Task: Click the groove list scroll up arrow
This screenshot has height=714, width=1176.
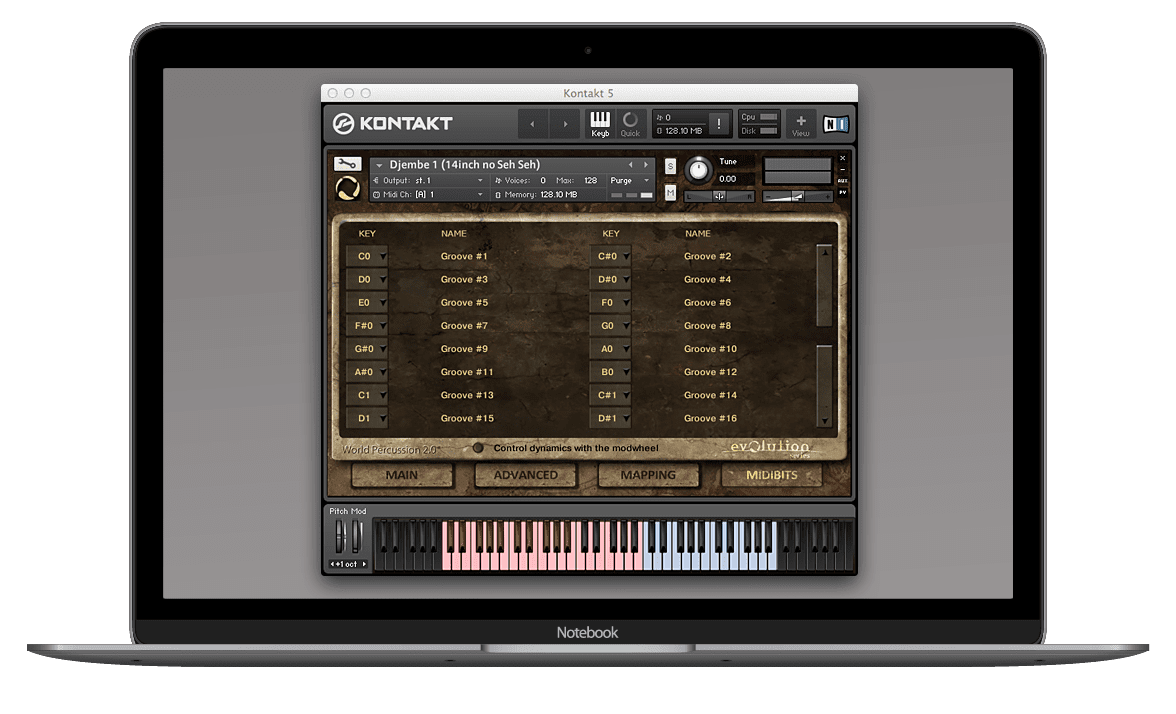Action: pos(824,253)
